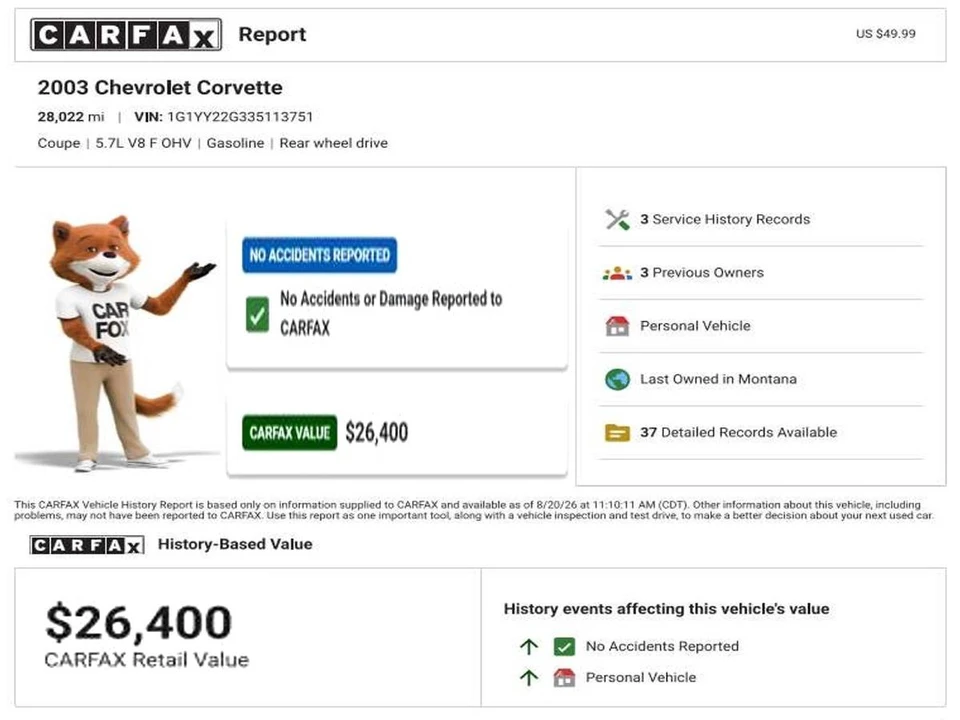Viewport: 960px width, 720px height.
Task: Click the CAR FOX mascot image
Action: click(118, 343)
